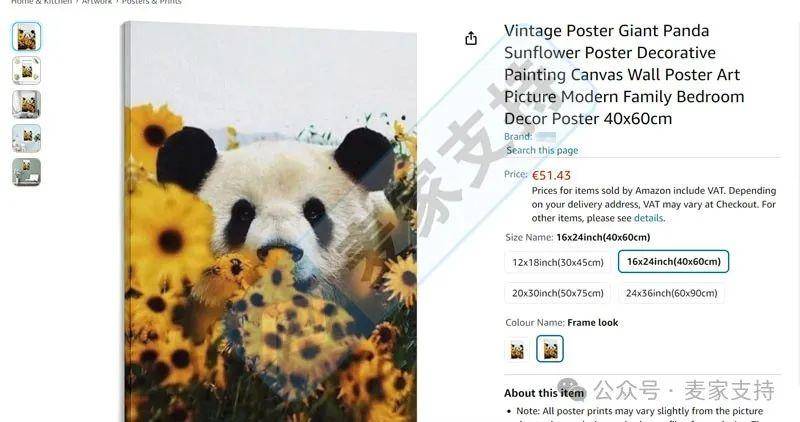The height and width of the screenshot is (422, 800).
Task: Open the fourth product image thumbnail
Action: coord(27,138)
